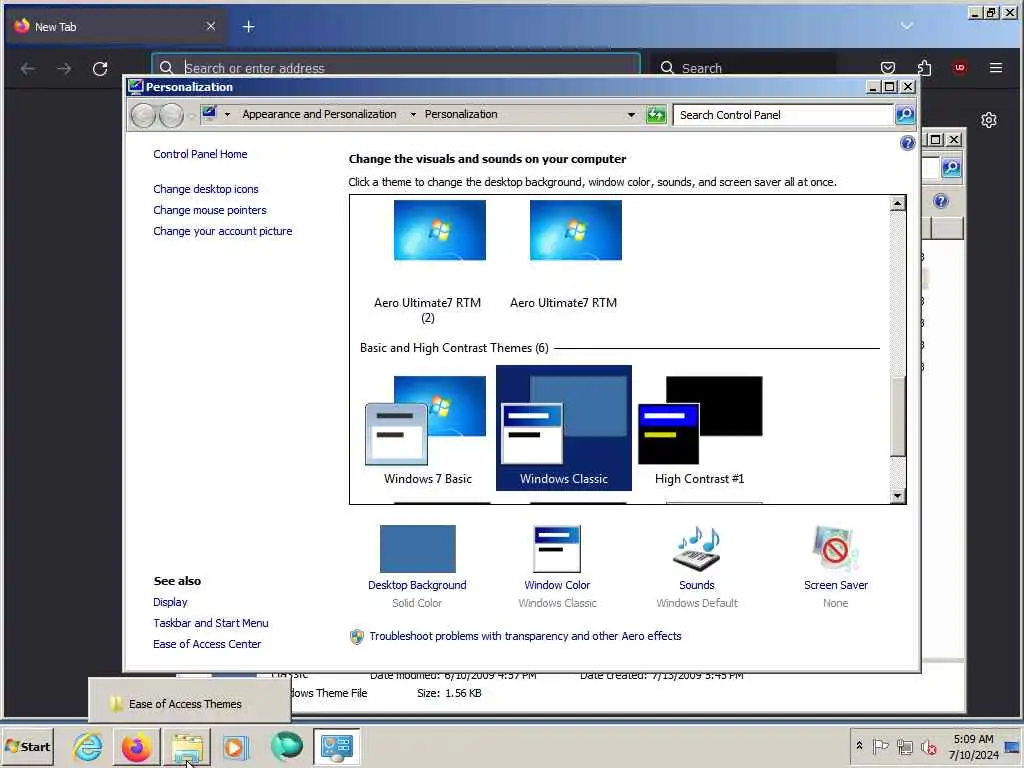Screen dimensions: 1024x768
Task: Open Windows Media Player from taskbar
Action: [x=235, y=746]
